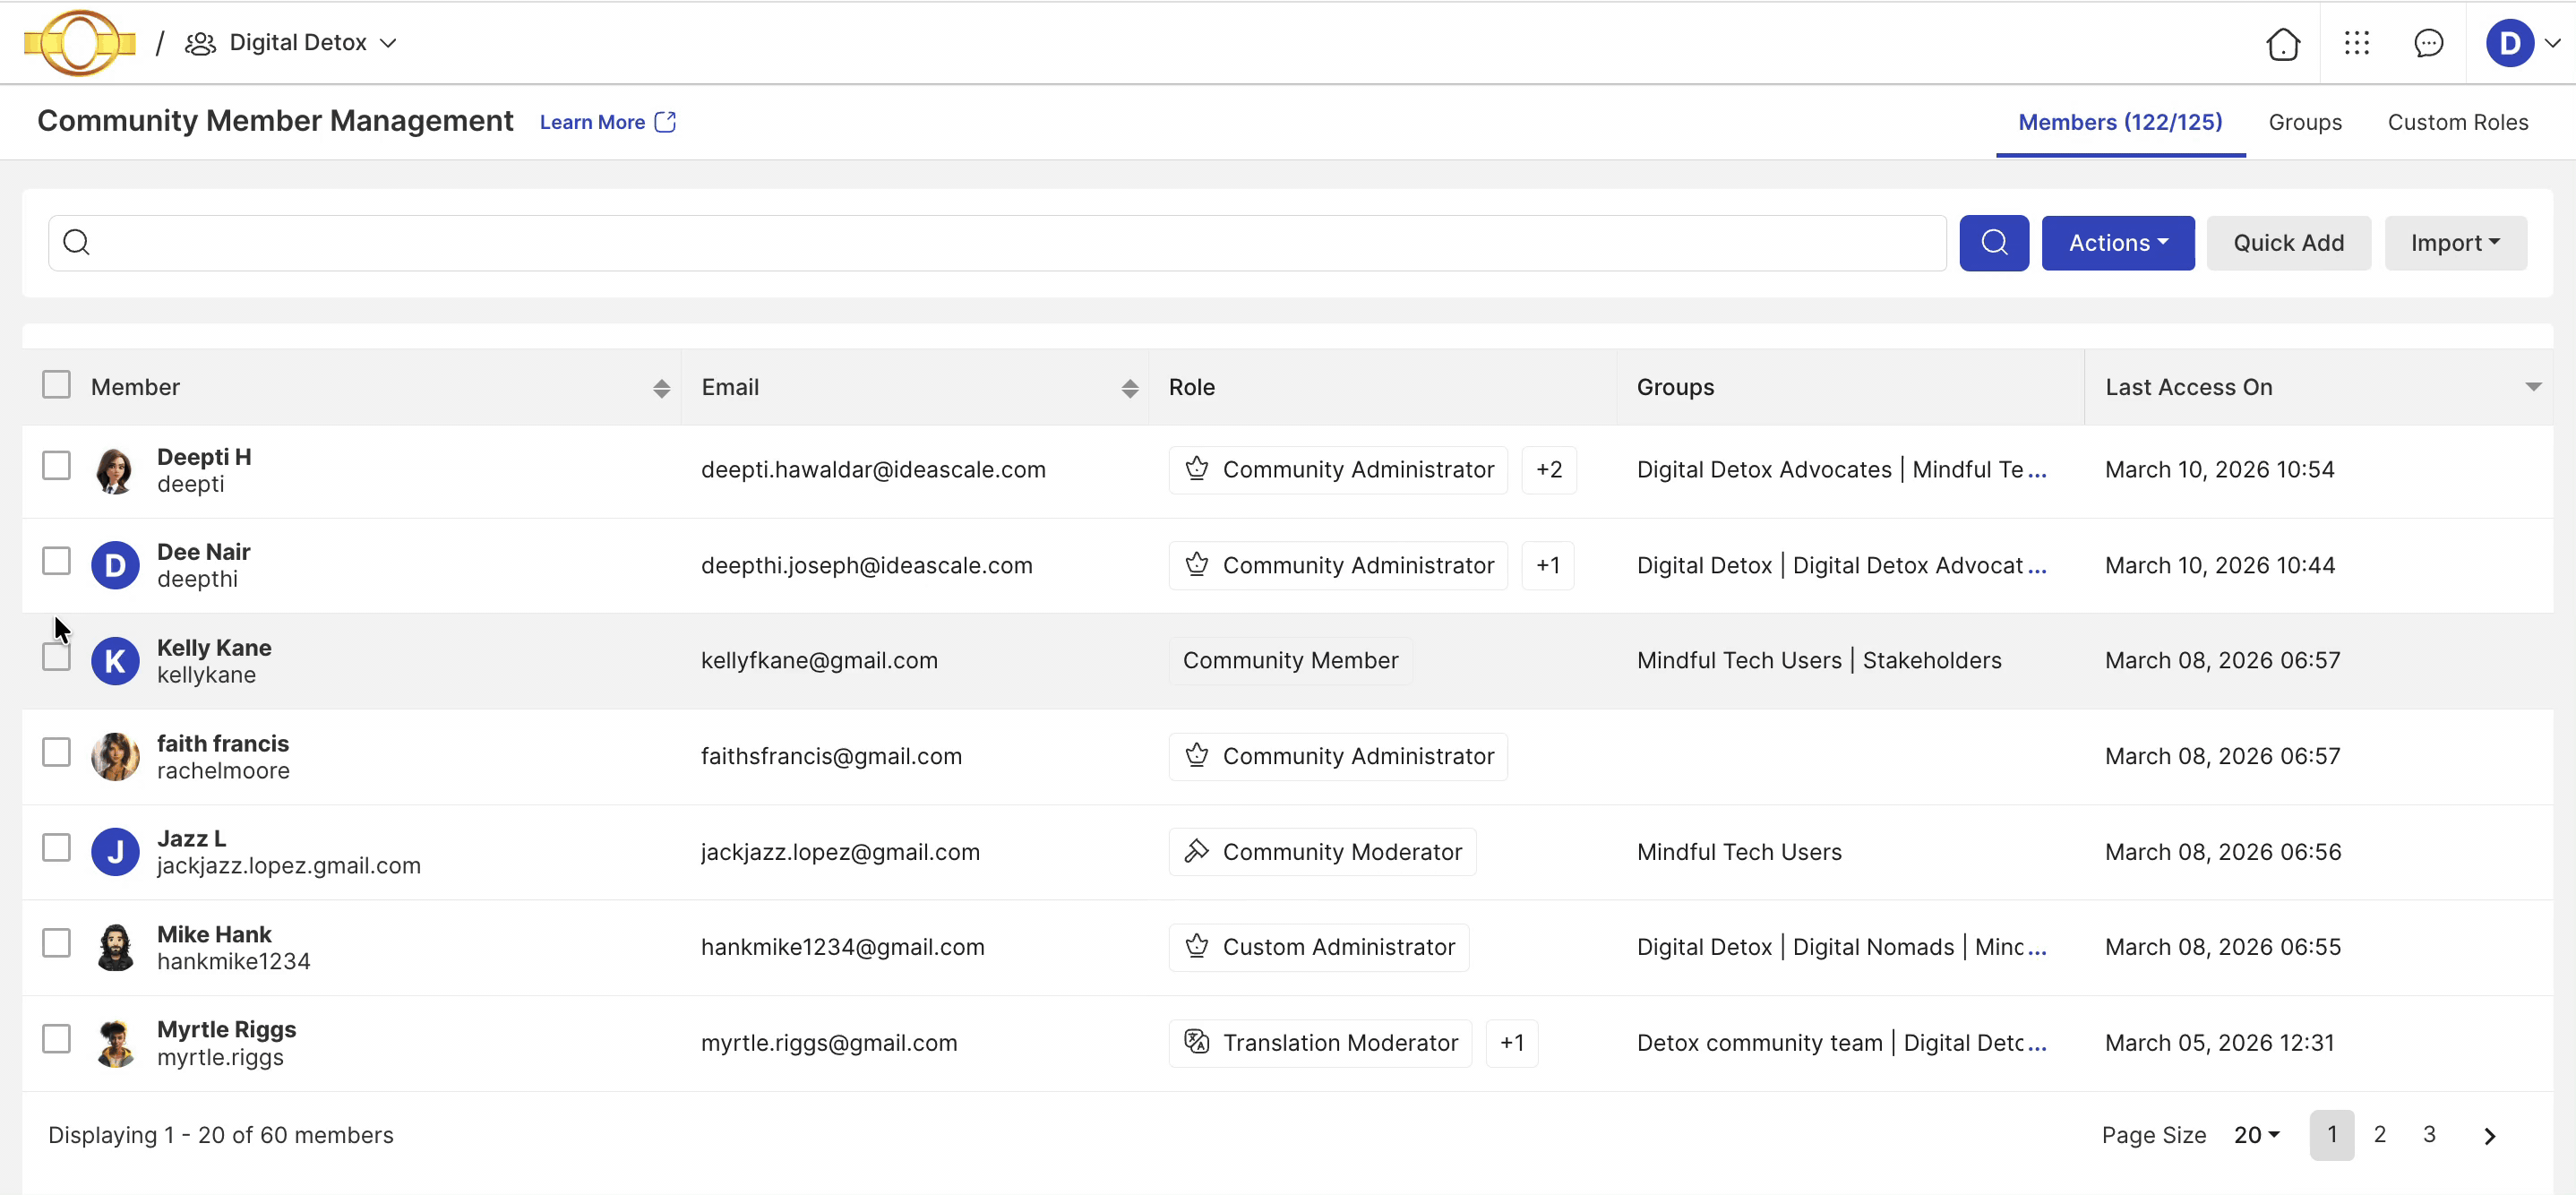Open the messages chat bubble icon
The height and width of the screenshot is (1195, 2576).
(2428, 43)
